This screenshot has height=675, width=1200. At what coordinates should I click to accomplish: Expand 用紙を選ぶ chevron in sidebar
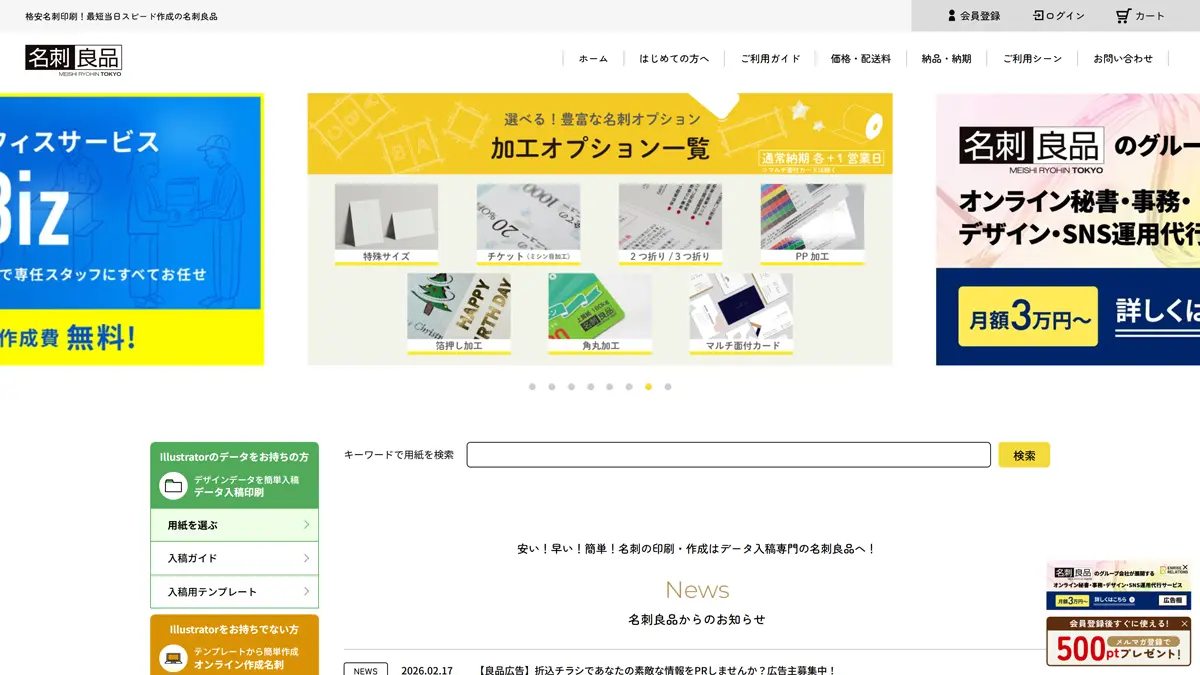[306, 525]
